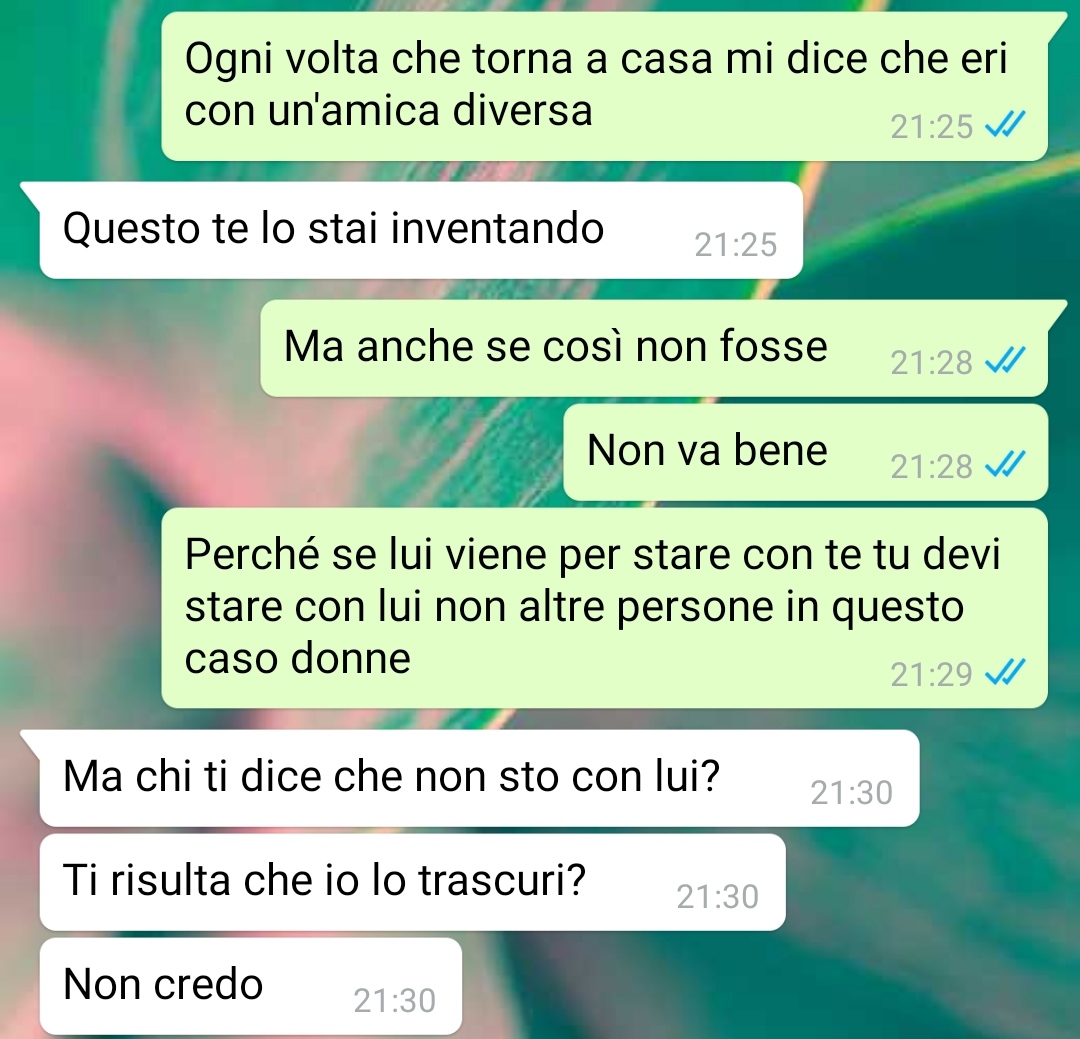The width and height of the screenshot is (1080, 1039).
Task: Select the message starting 'Perché se lui viene'
Action: [x=605, y=608]
